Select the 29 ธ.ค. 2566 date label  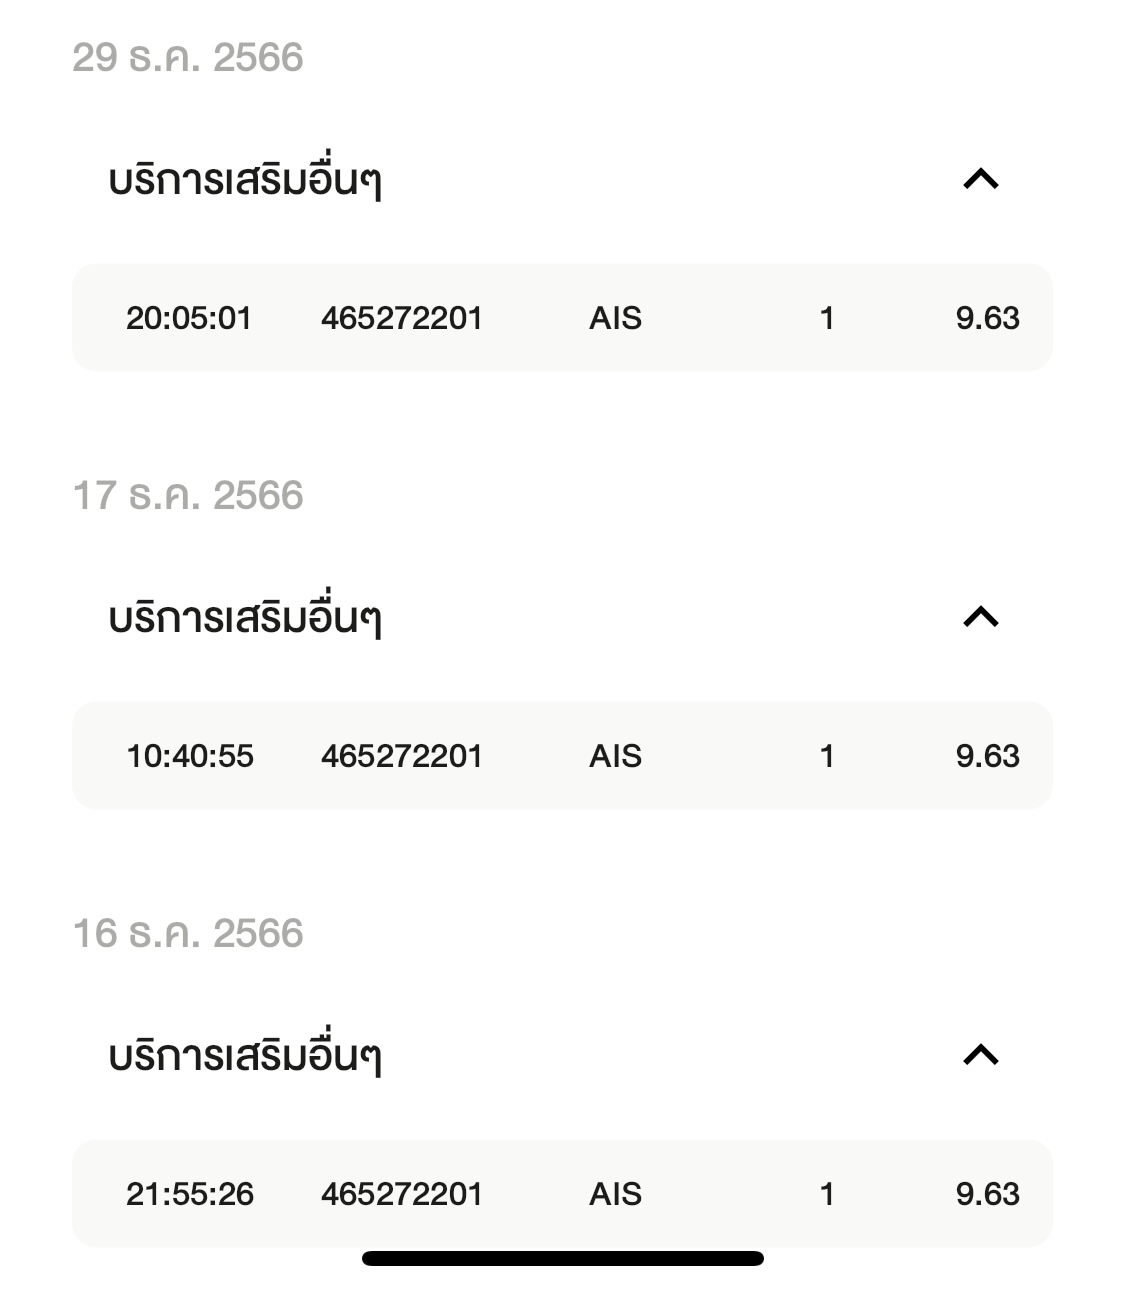[188, 58]
